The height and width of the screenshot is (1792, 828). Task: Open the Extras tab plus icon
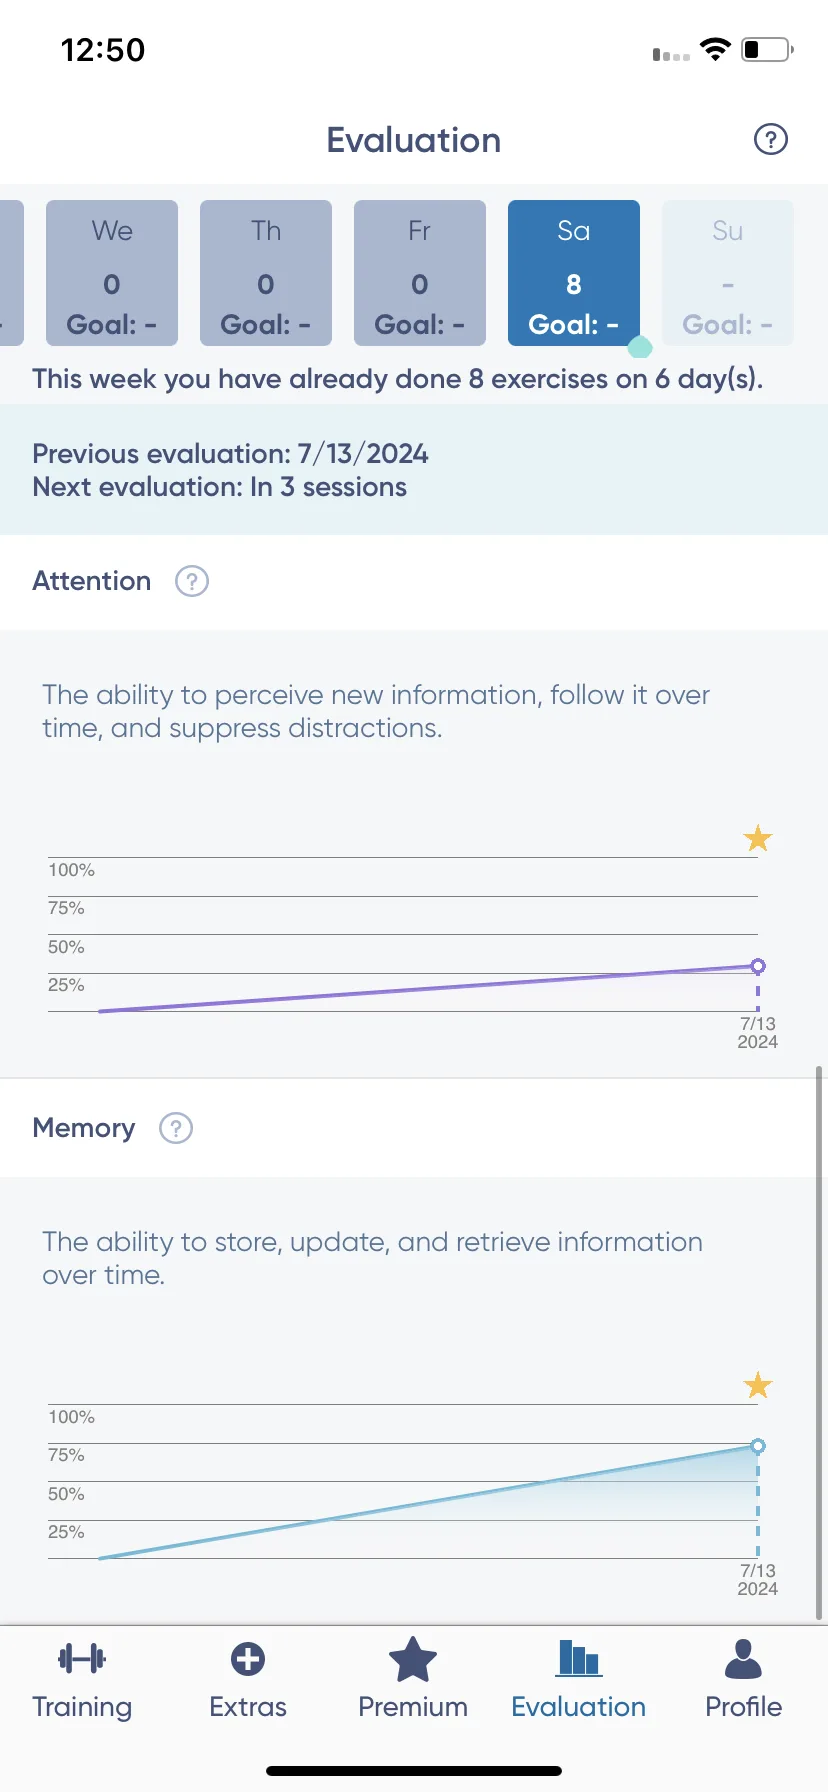(x=248, y=1679)
